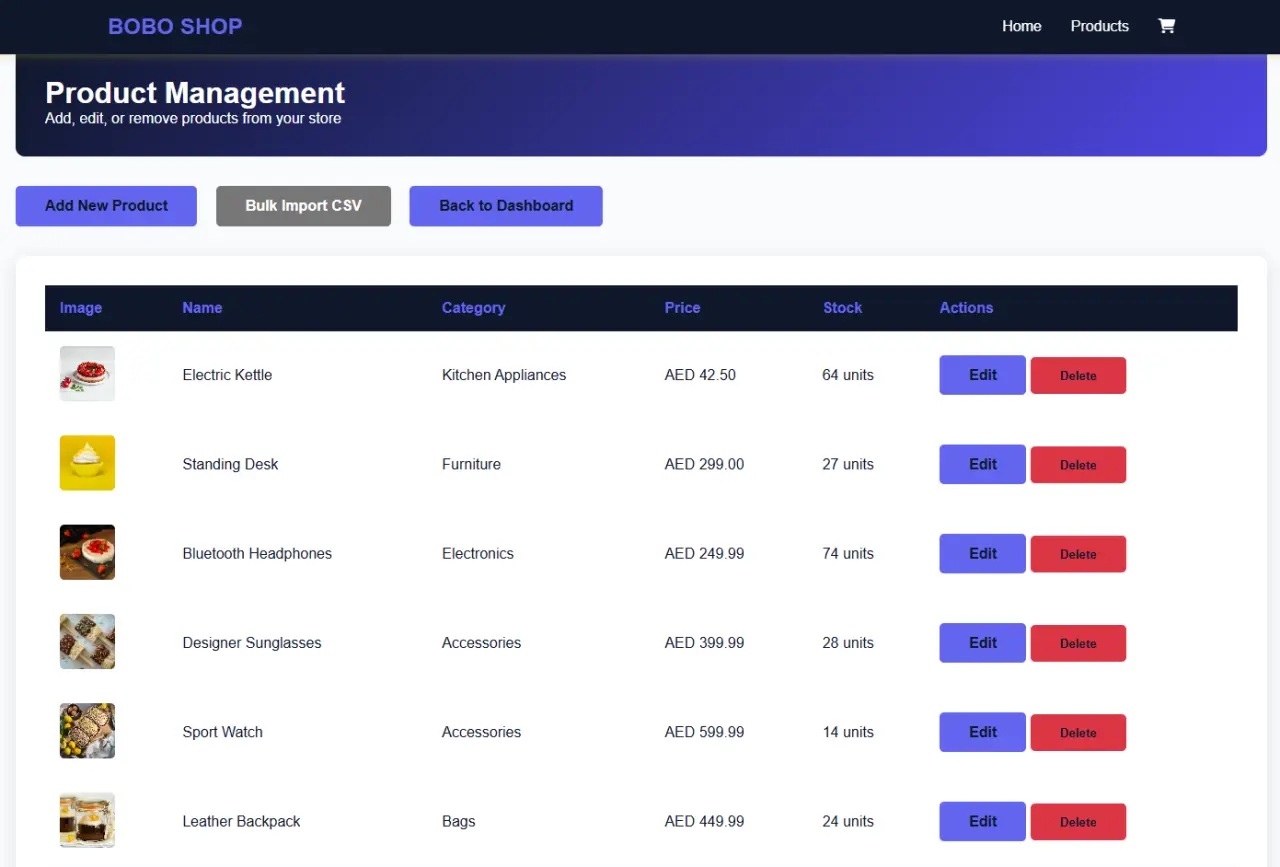Screen dimensions: 1280x867
Task: Open the Standing Desk thumbnail image
Action: click(x=87, y=463)
